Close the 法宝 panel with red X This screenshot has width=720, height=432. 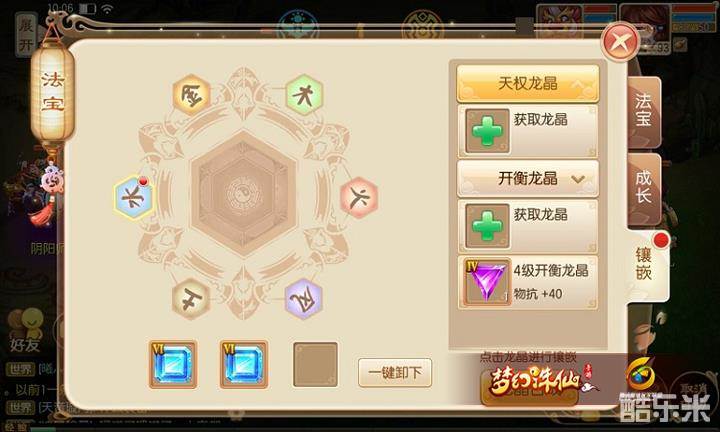point(620,43)
